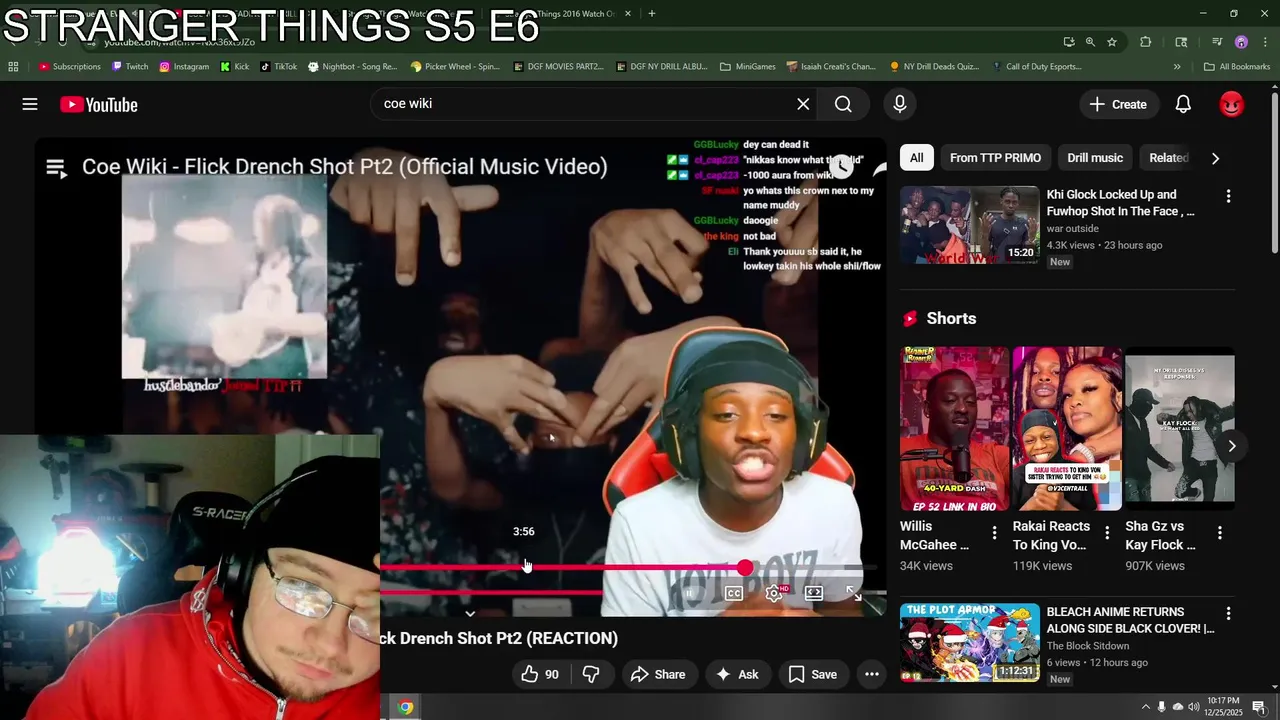Select the 'From TTP PRIMO' chip
This screenshot has width=1280, height=720.
point(995,158)
